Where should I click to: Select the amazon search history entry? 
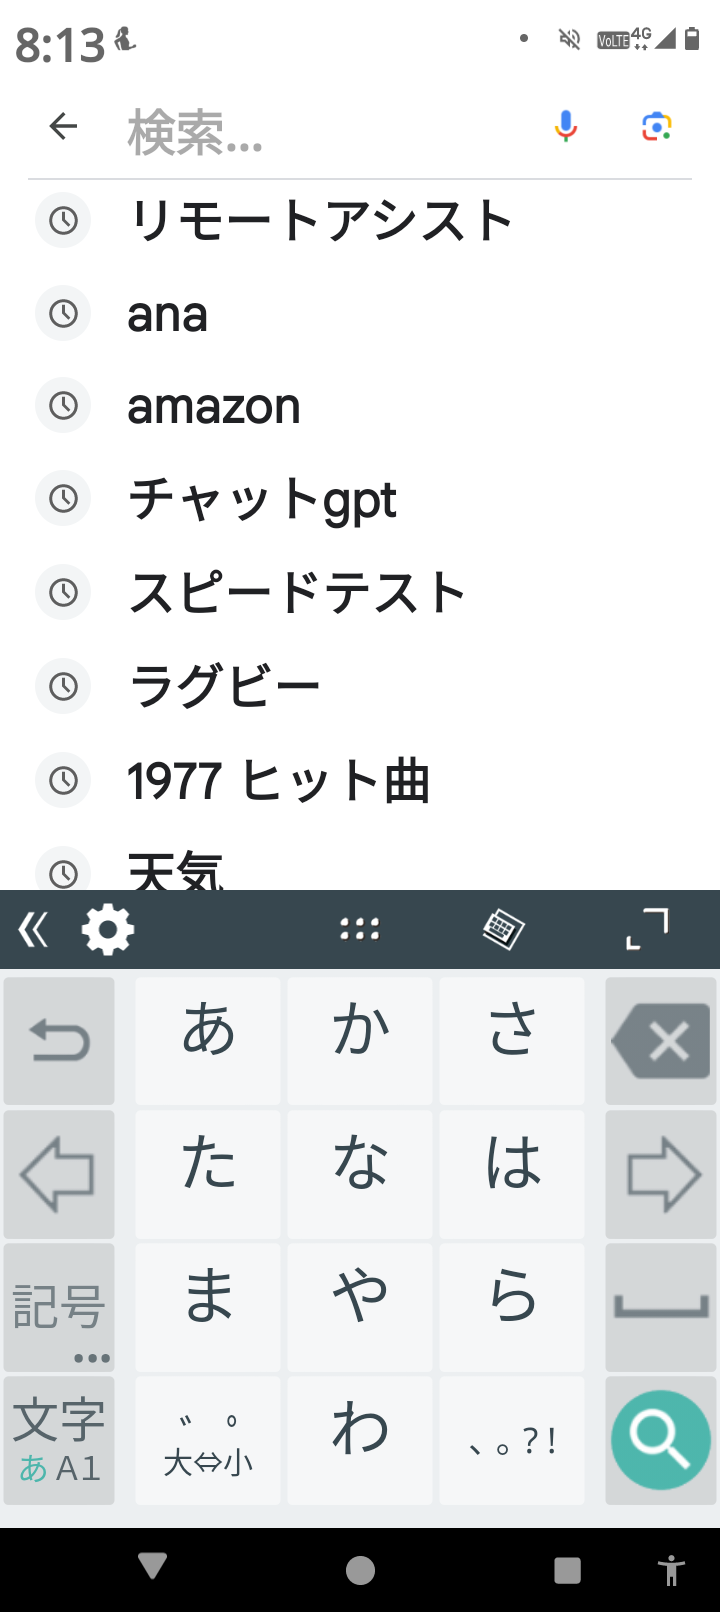click(214, 406)
